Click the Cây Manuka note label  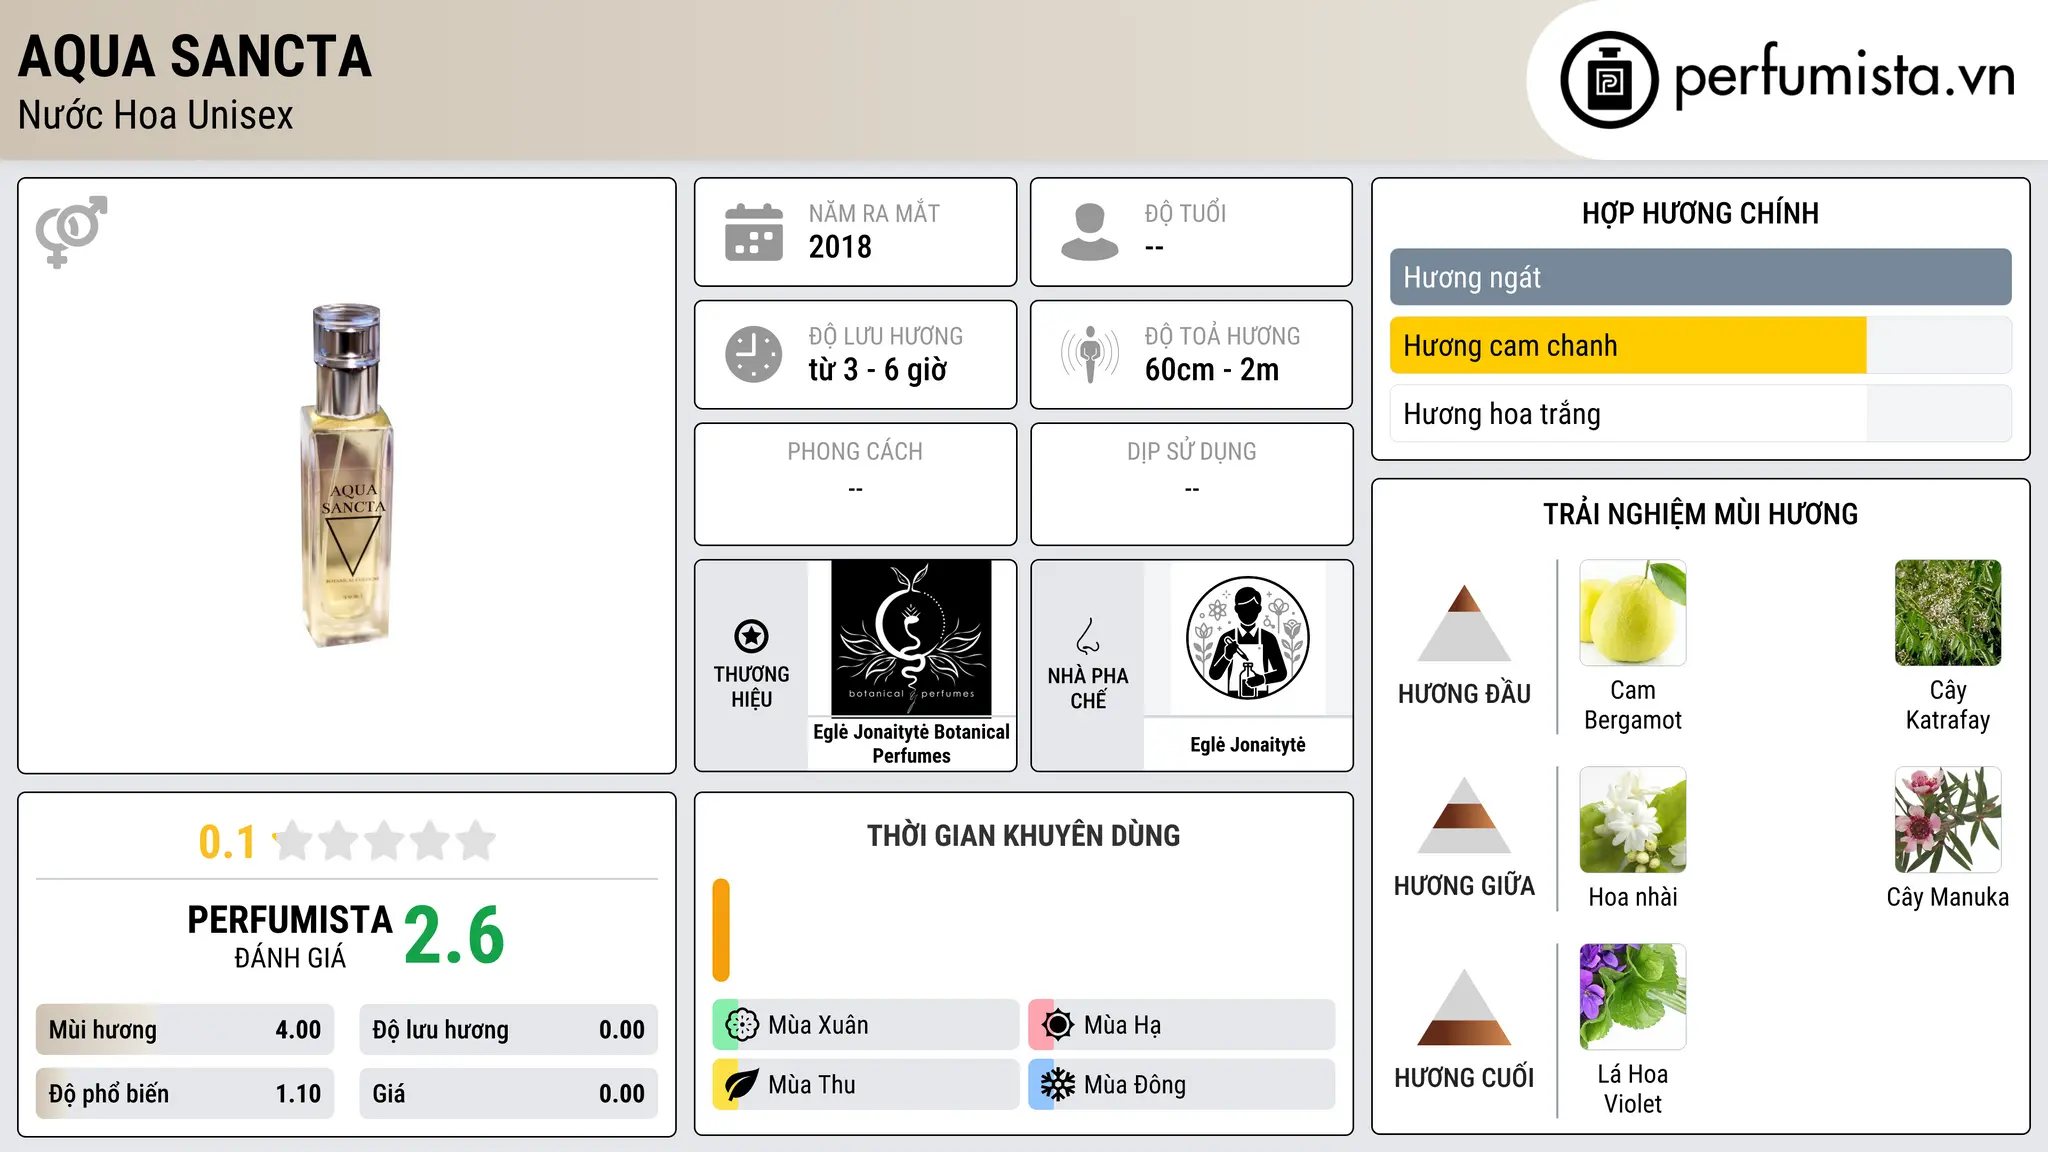point(1948,897)
